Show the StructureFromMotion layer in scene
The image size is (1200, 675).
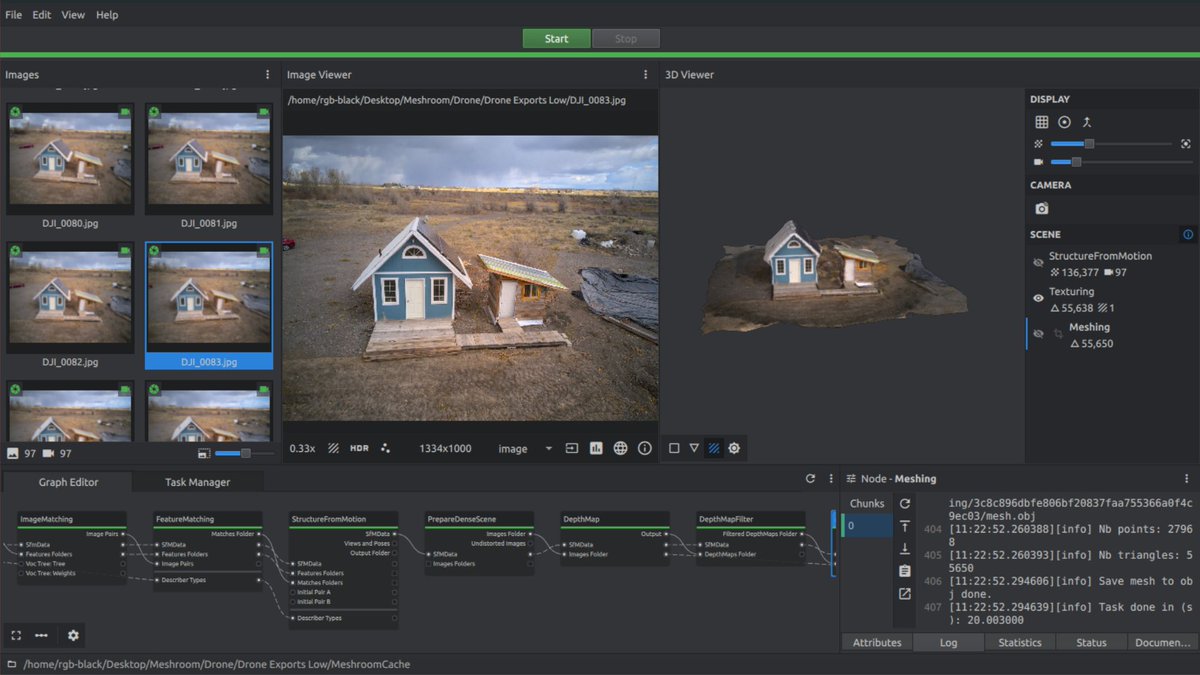pyautogui.click(x=1038, y=263)
